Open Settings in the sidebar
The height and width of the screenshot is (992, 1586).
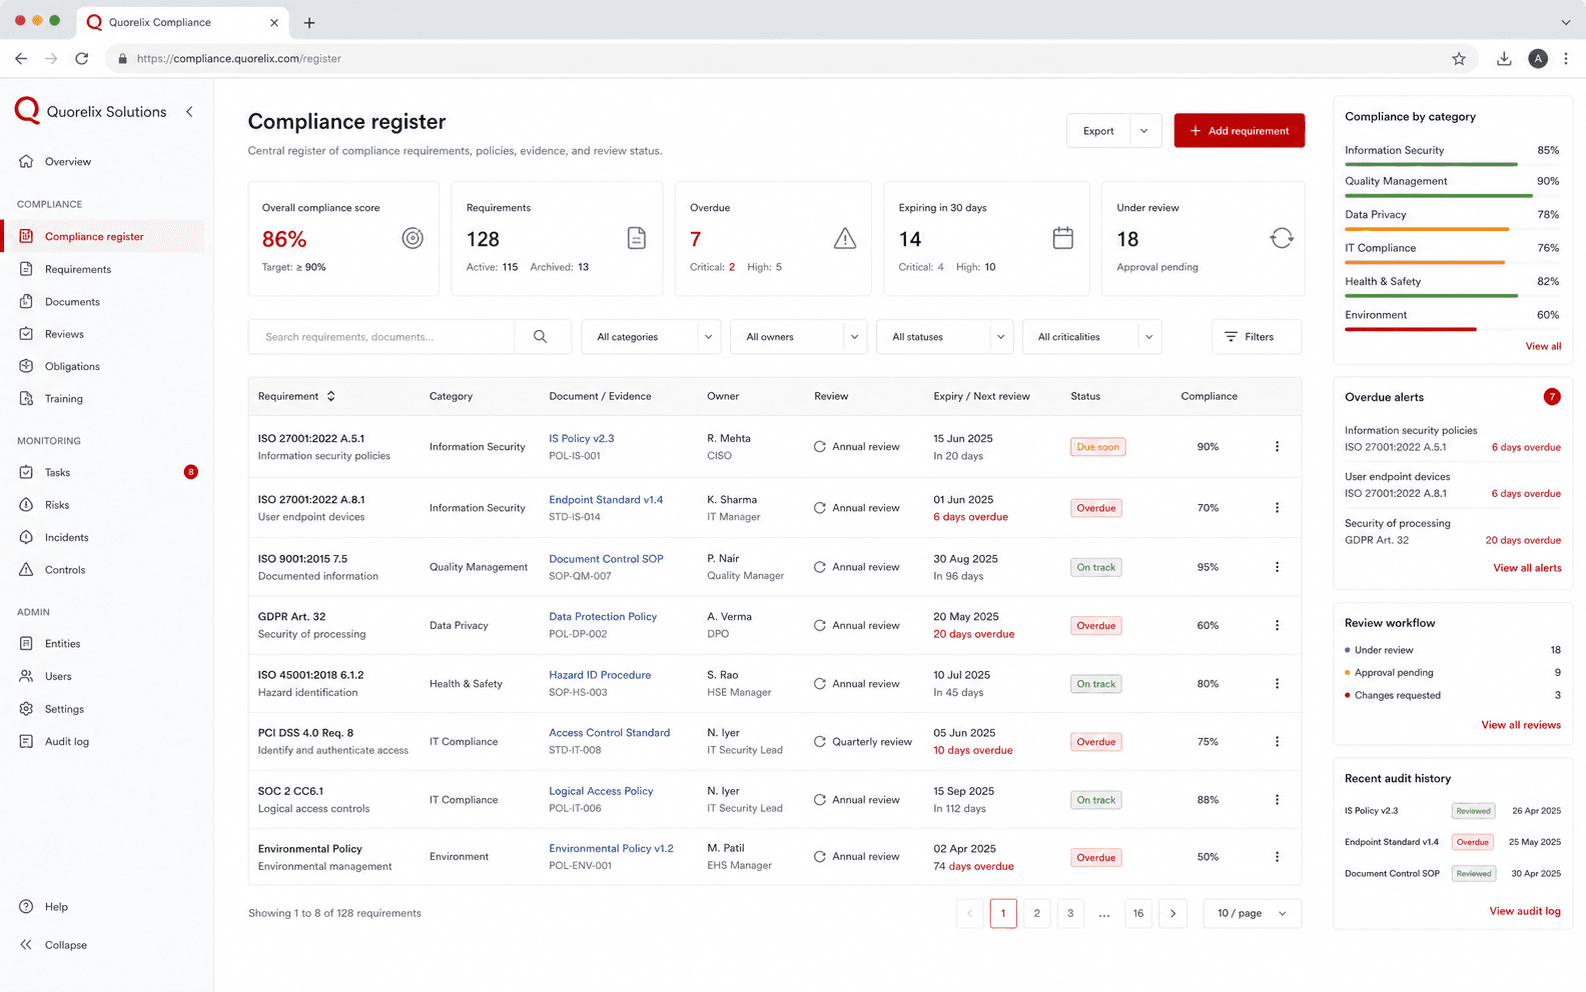tap(64, 709)
